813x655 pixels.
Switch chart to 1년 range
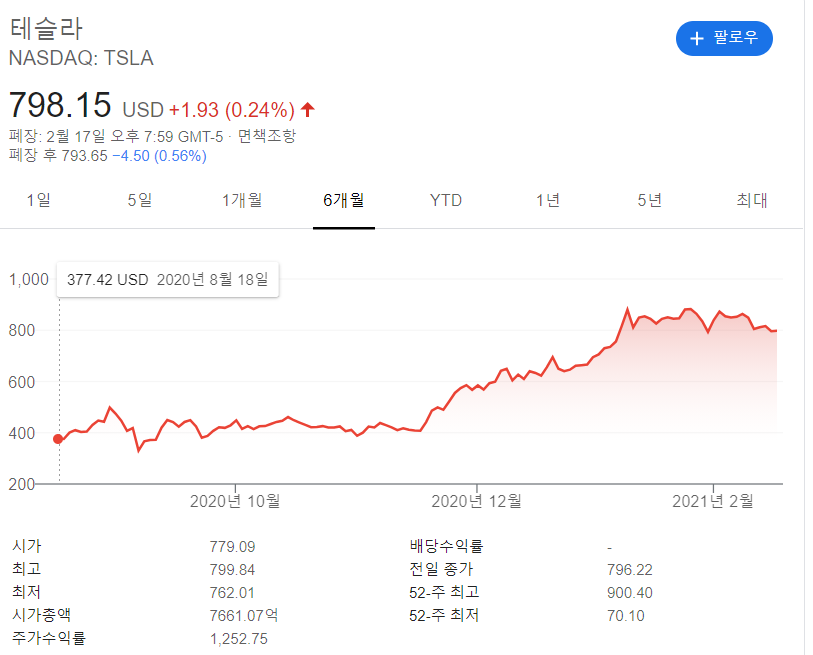(x=548, y=200)
